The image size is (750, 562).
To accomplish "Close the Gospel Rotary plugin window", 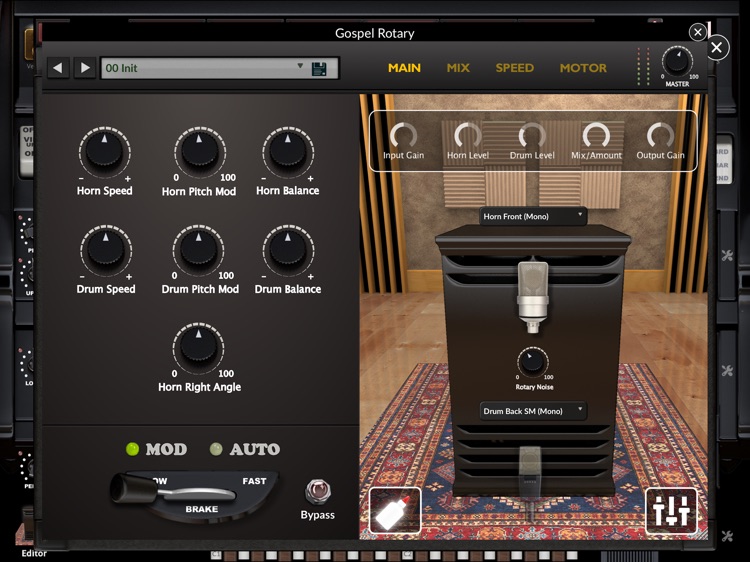I will tap(697, 32).
